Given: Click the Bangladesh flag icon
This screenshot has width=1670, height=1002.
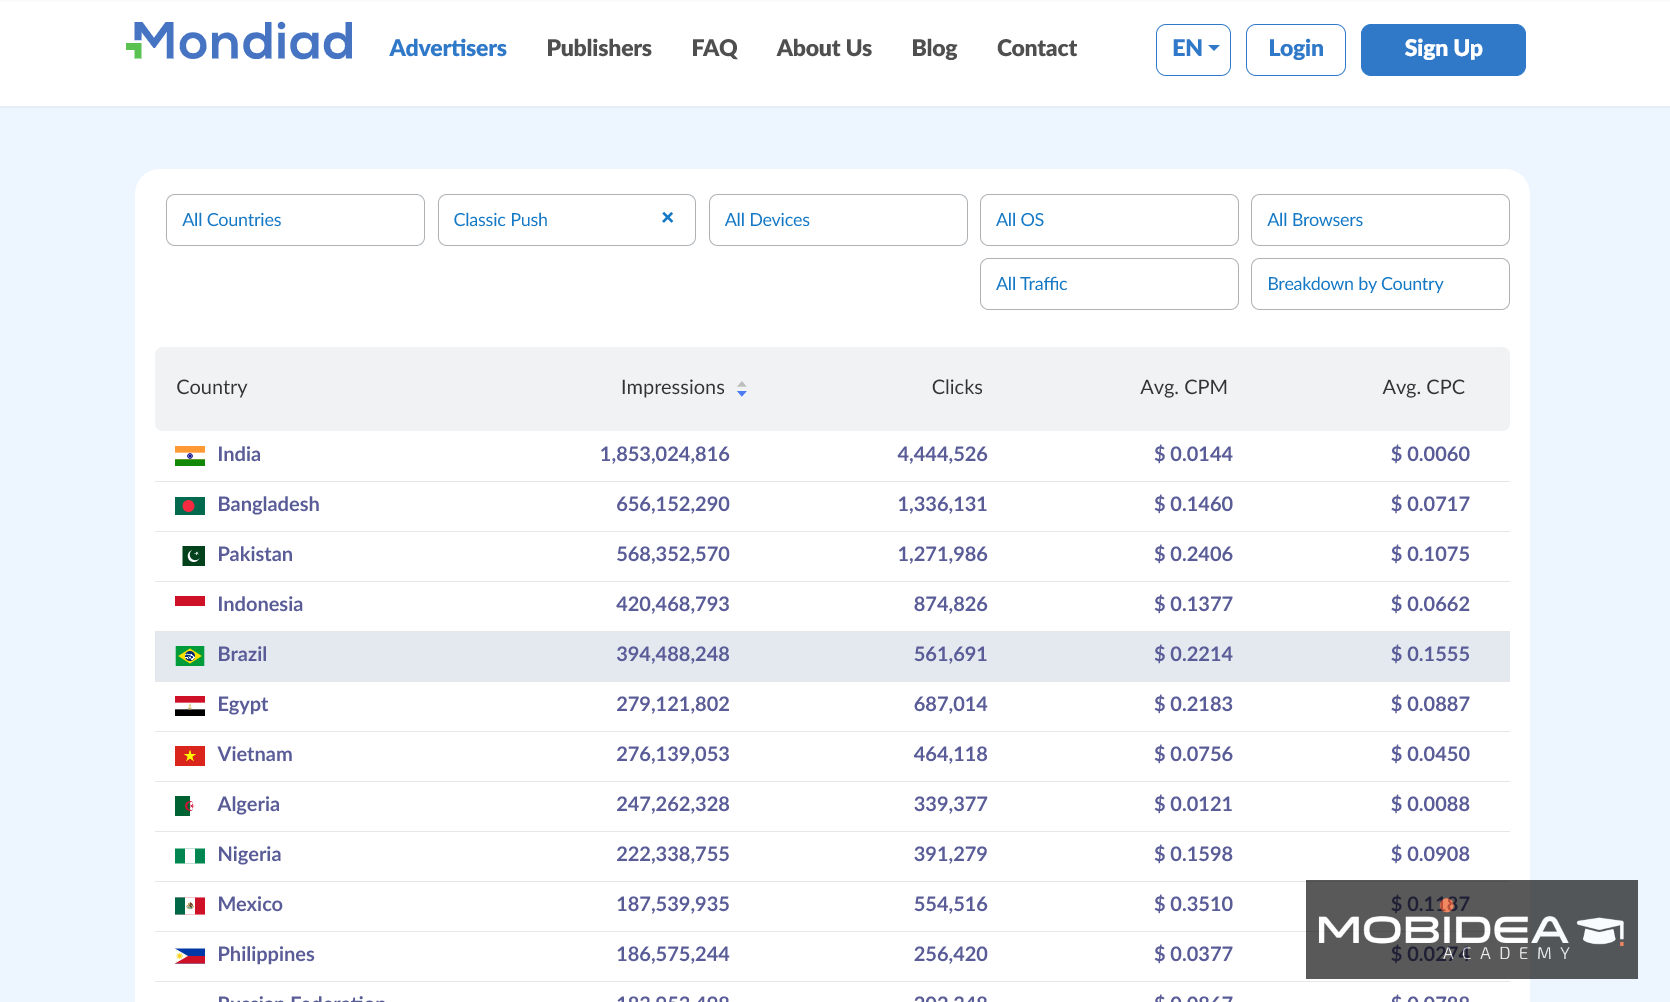Looking at the screenshot, I should pyautogui.click(x=190, y=506).
